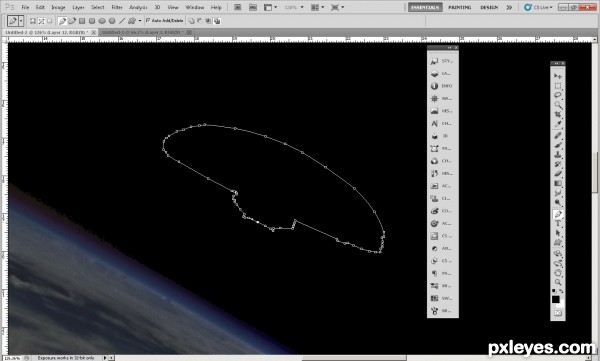Viewport: 600px width, 361px height.
Task: Open the Window menu
Action: (x=194, y=7)
